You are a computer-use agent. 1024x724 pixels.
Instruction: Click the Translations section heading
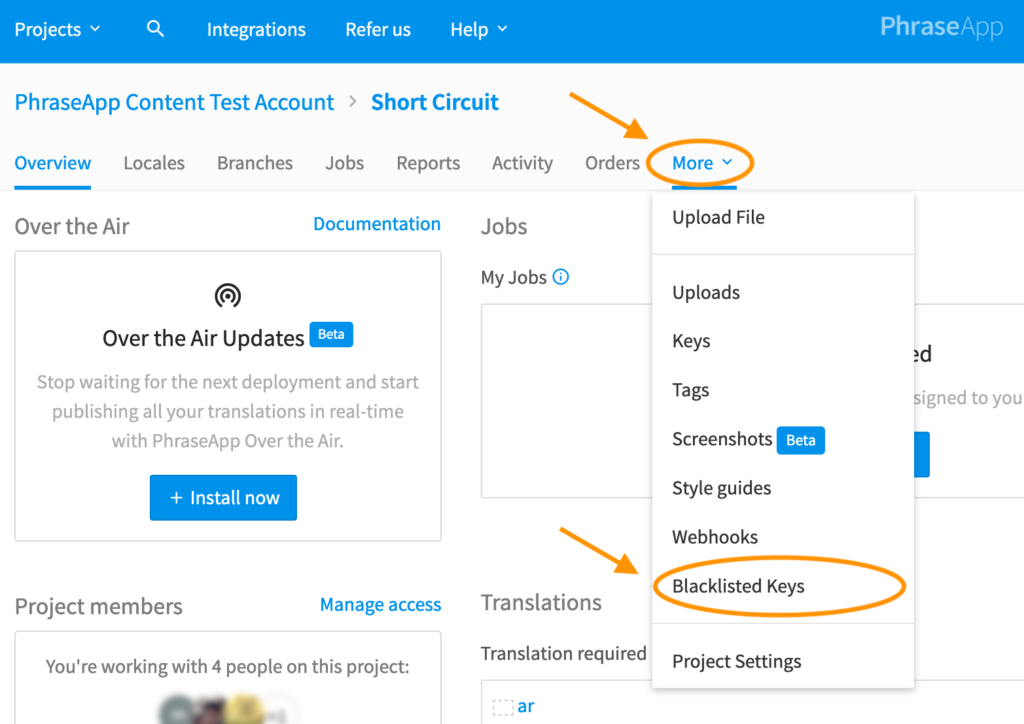pyautogui.click(x=541, y=603)
